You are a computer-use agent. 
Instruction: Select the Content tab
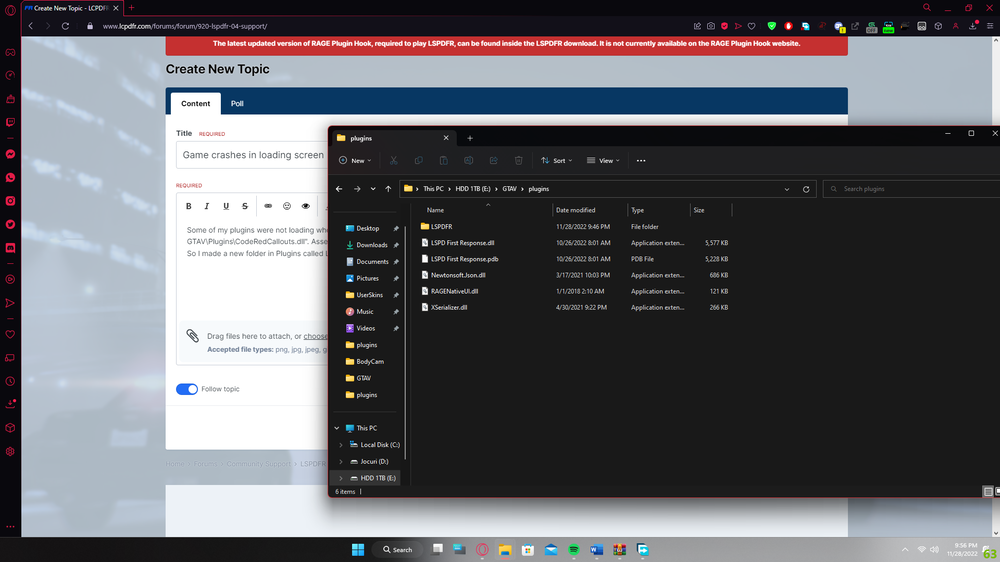[195, 103]
